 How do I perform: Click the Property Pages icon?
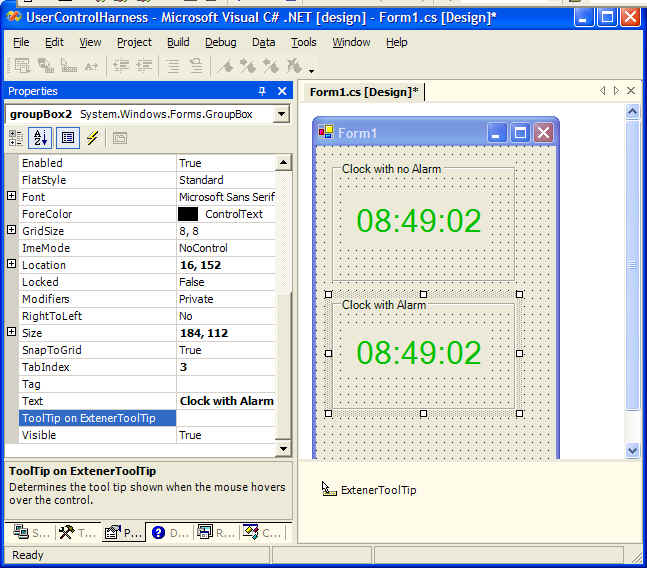pos(120,138)
